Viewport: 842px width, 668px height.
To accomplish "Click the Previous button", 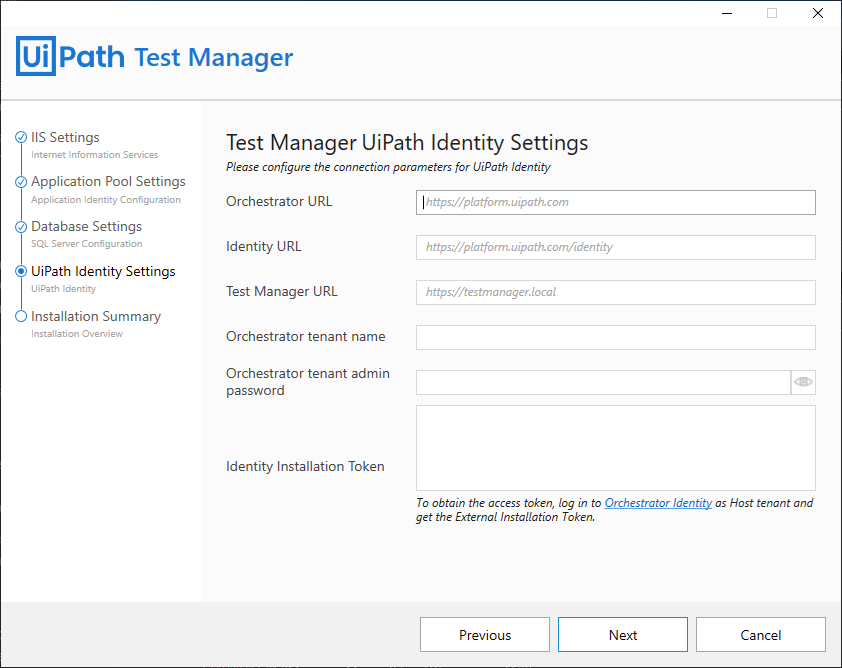I will [485, 635].
